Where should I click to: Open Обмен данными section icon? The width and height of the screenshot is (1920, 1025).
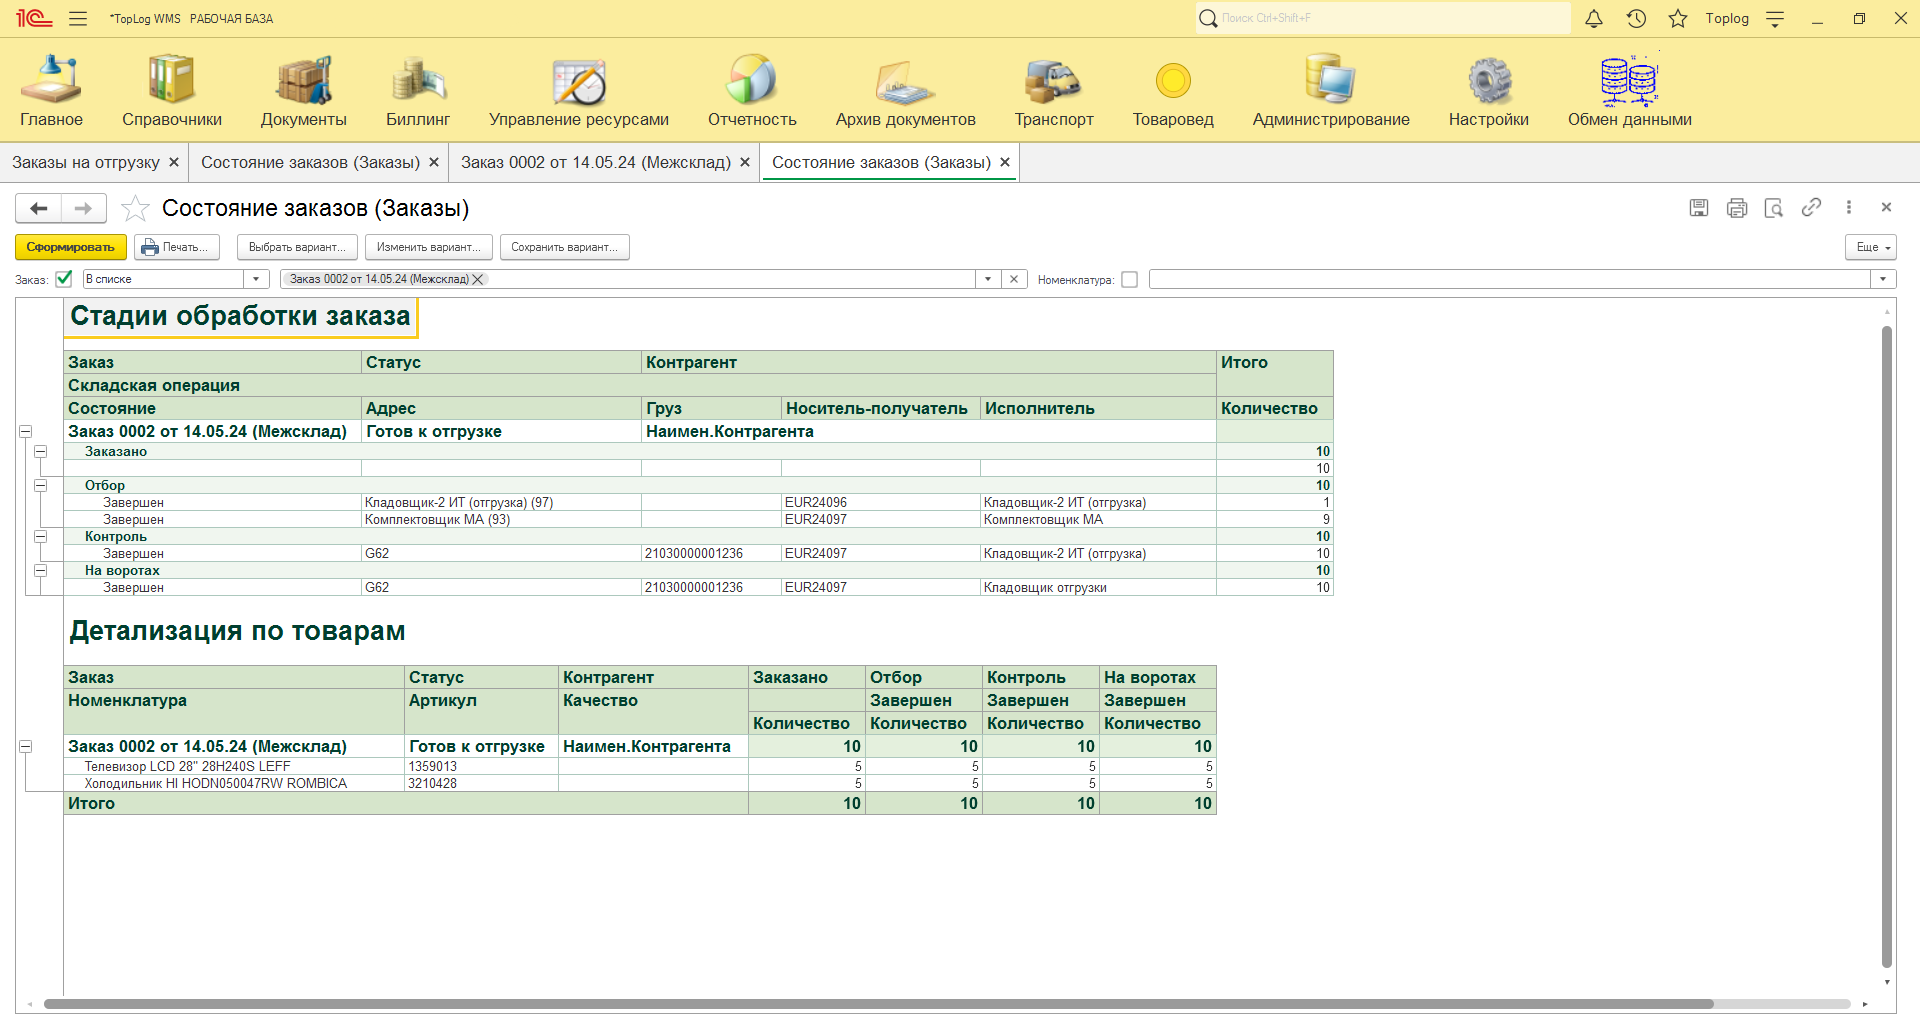coord(1630,80)
